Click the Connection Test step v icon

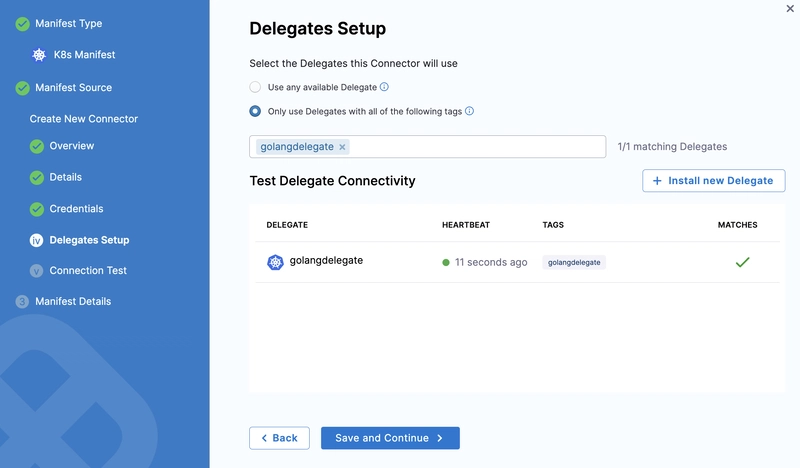[x=36, y=271]
